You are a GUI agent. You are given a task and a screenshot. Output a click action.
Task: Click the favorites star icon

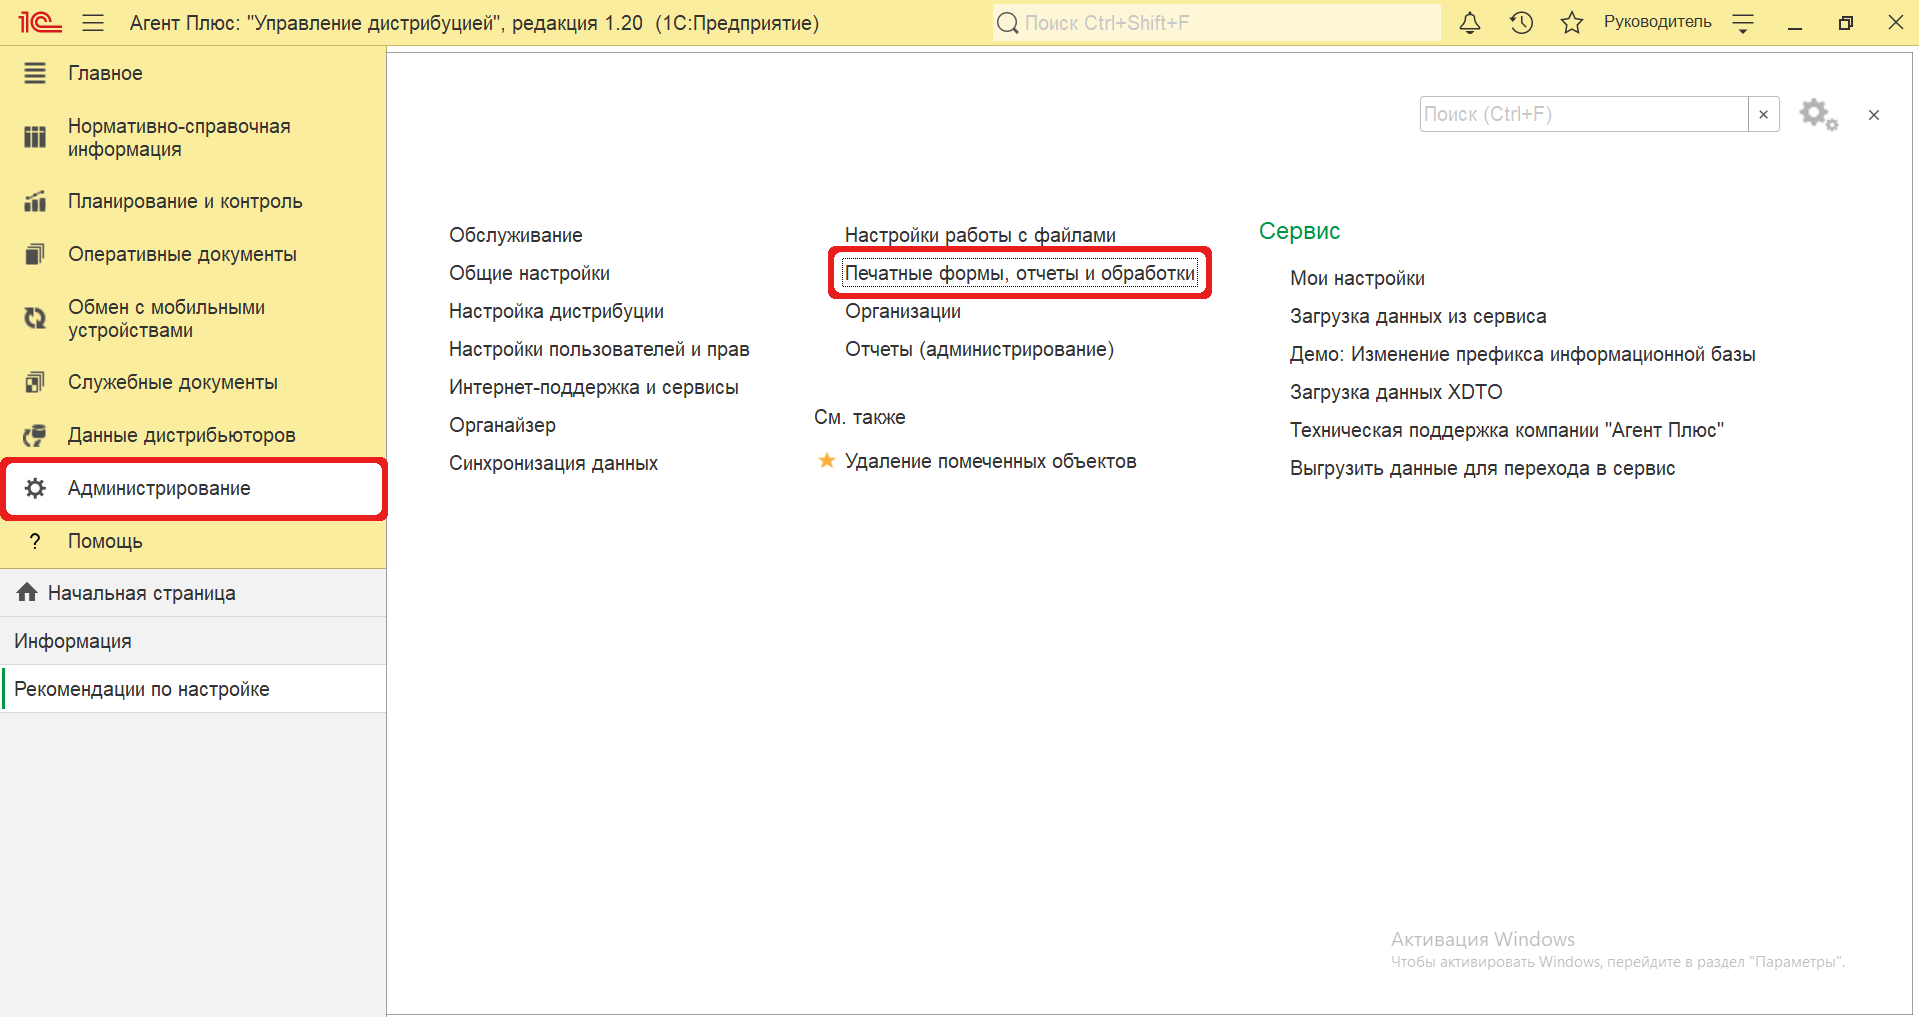[1571, 23]
